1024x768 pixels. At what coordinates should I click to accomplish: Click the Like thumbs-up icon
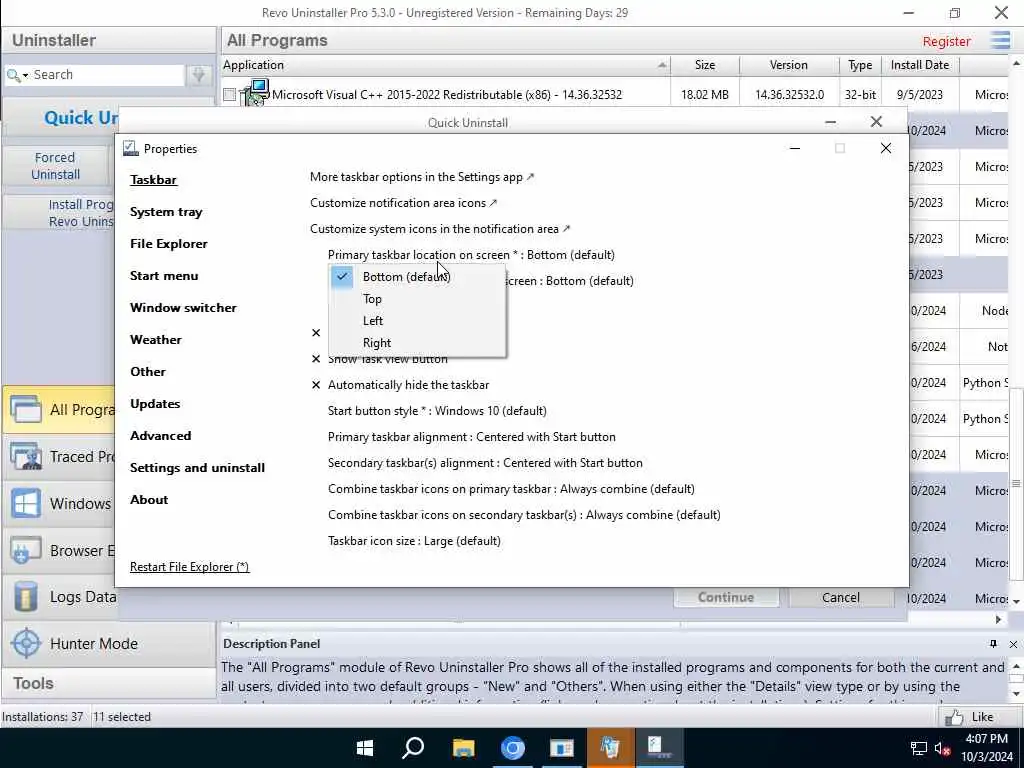pos(953,717)
